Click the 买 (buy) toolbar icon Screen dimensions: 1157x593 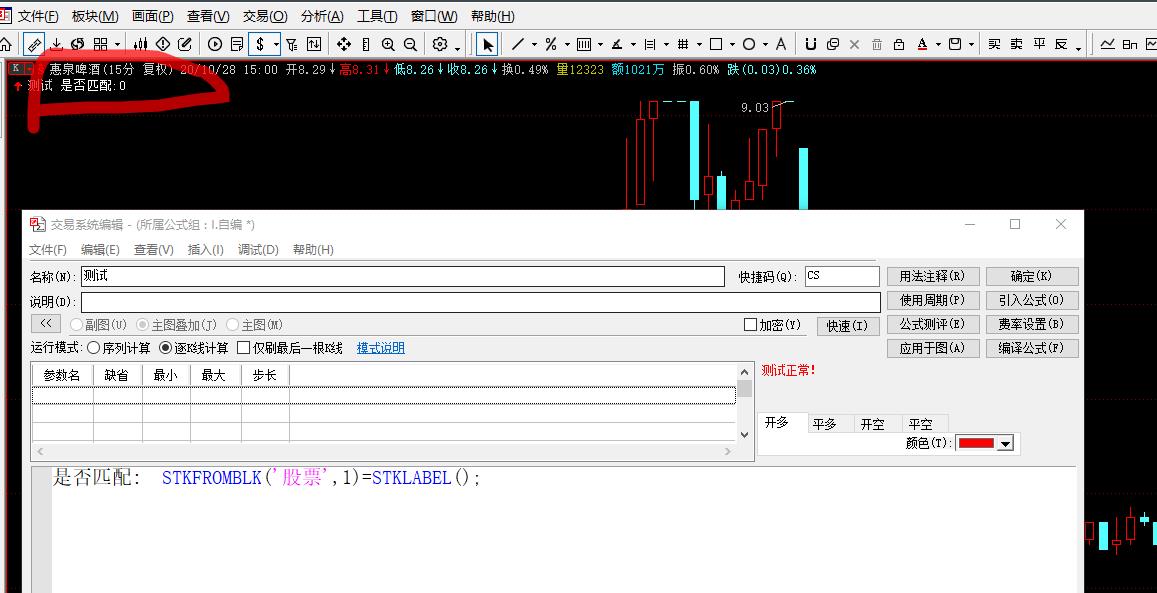(994, 44)
